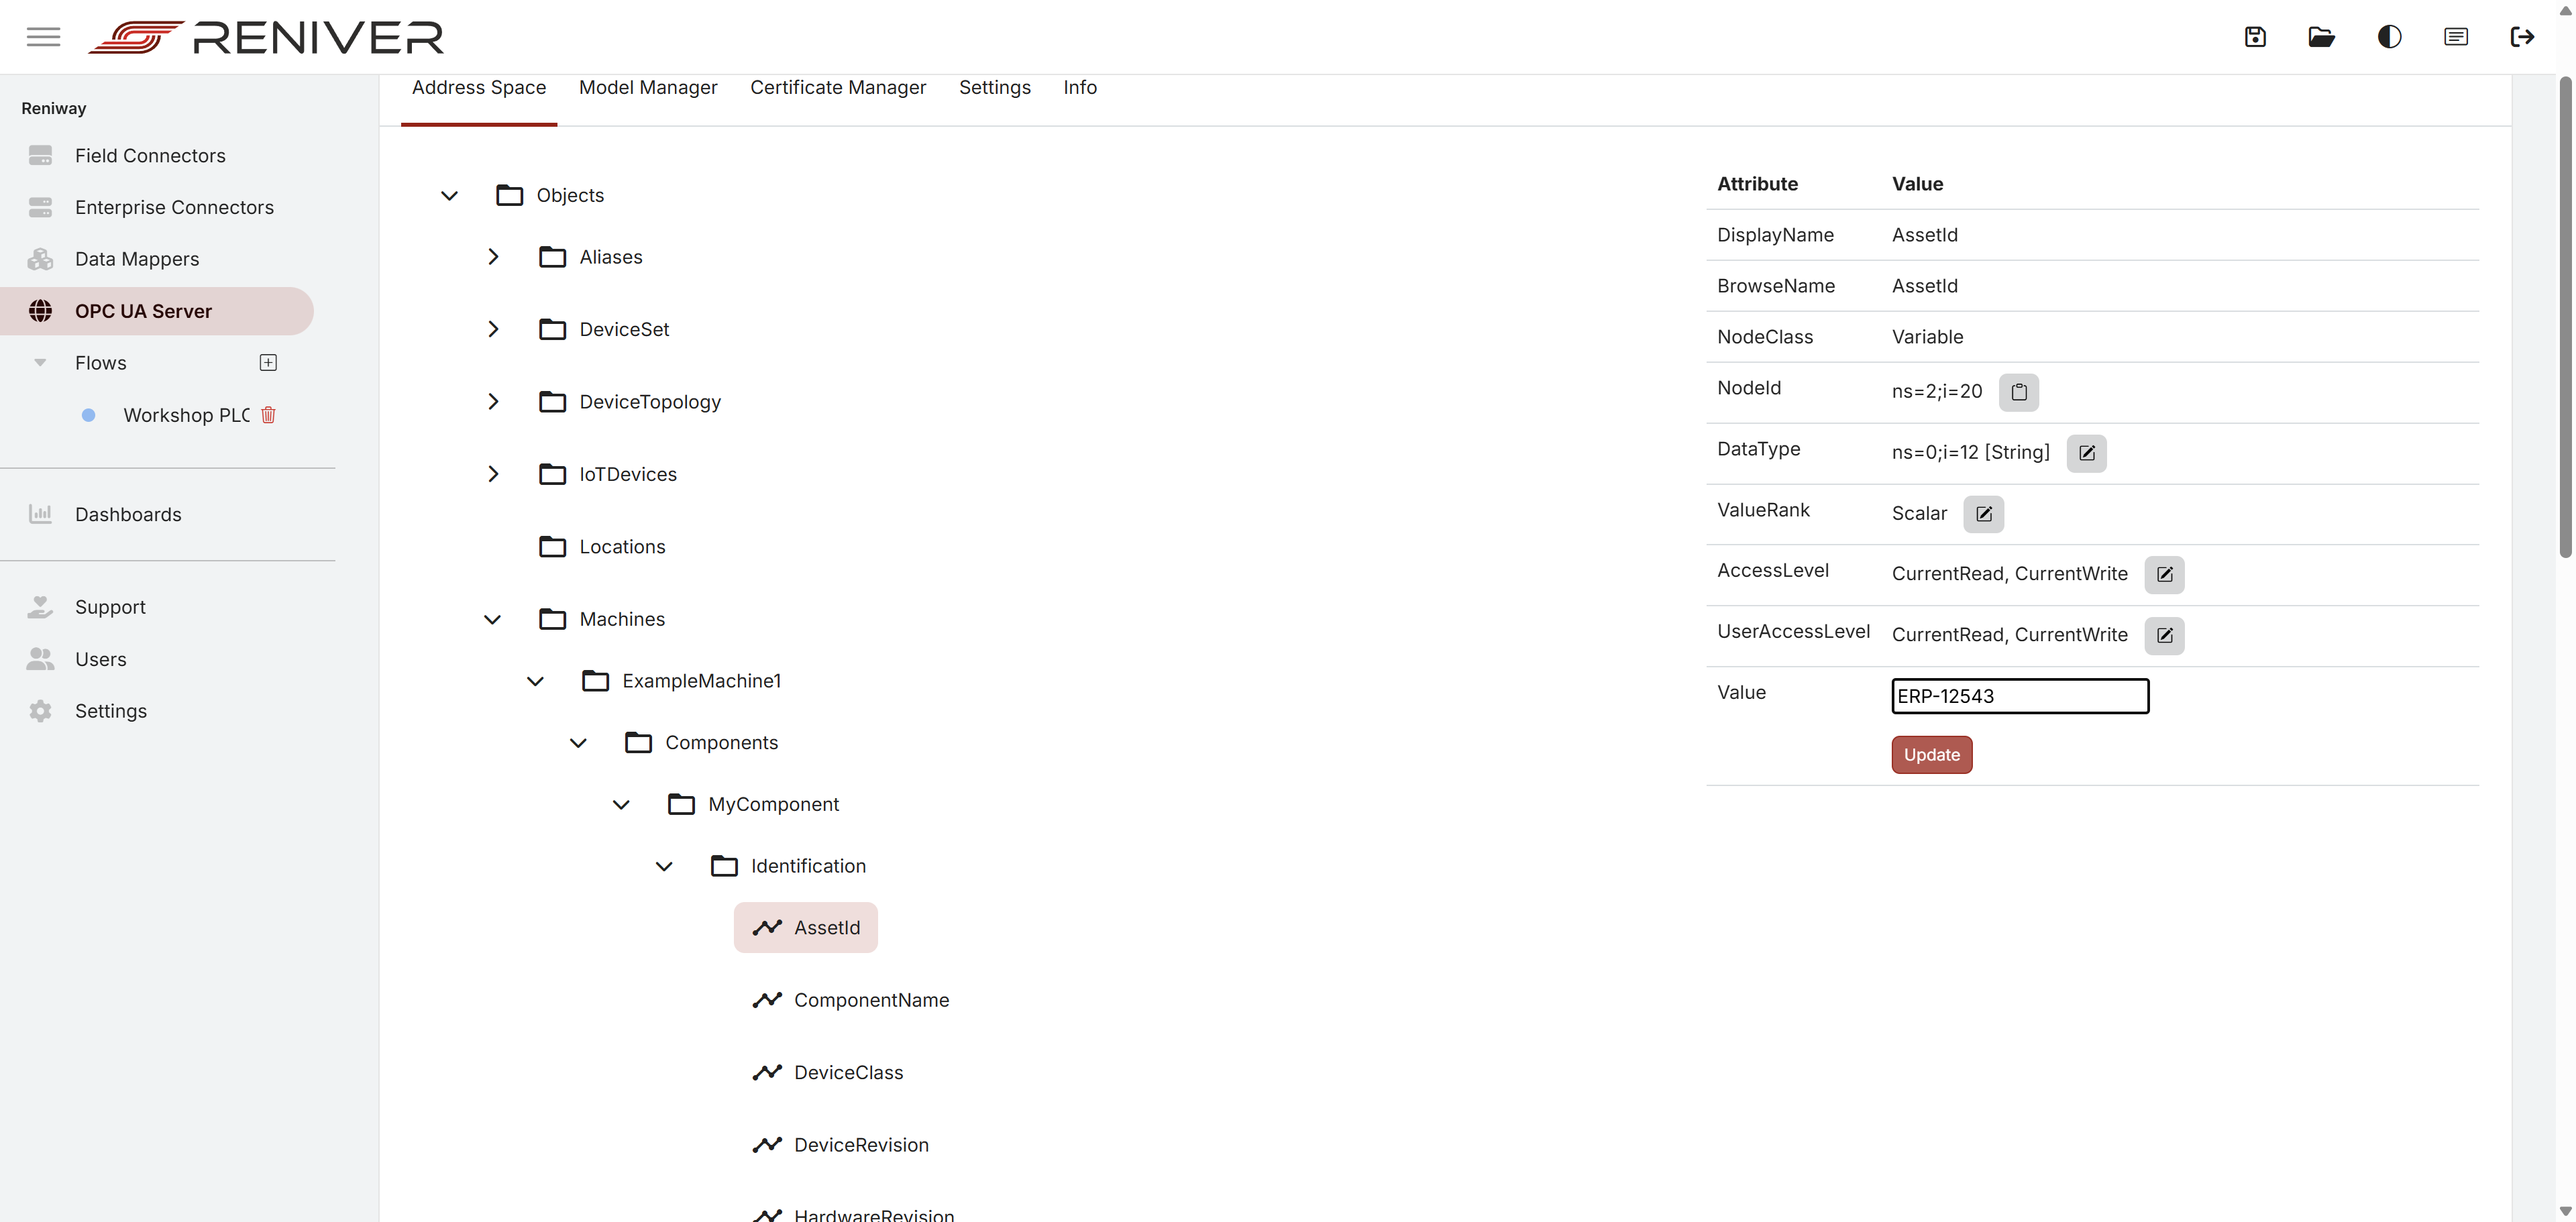
Task: Click inside the Value input field
Action: coord(2018,696)
